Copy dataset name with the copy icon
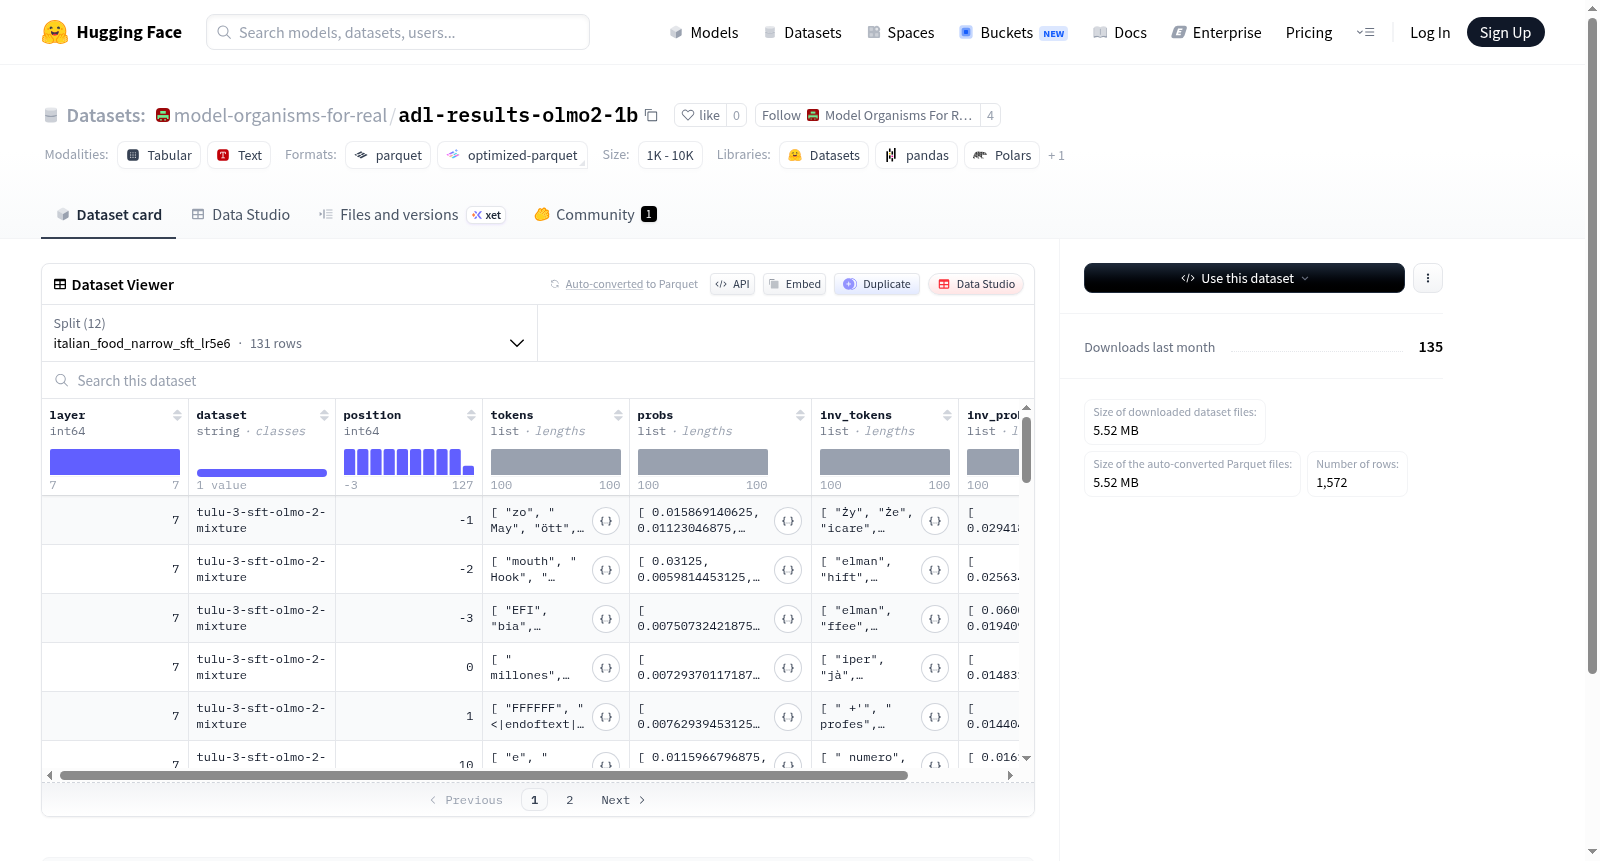The height and width of the screenshot is (861, 1600). tap(651, 115)
